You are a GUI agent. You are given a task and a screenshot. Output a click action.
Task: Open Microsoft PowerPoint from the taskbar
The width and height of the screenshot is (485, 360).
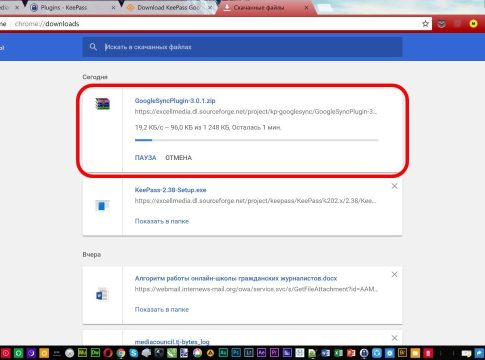pyautogui.click(x=351, y=353)
